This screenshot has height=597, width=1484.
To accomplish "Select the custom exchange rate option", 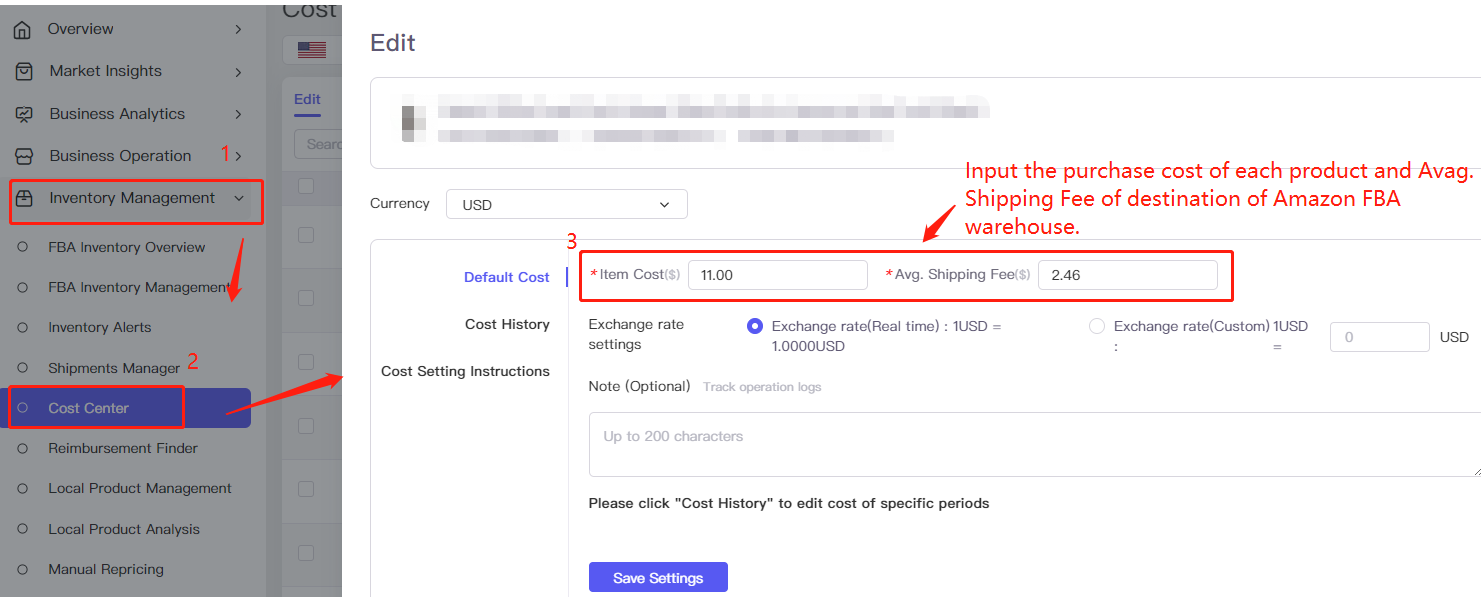I will tap(1097, 326).
